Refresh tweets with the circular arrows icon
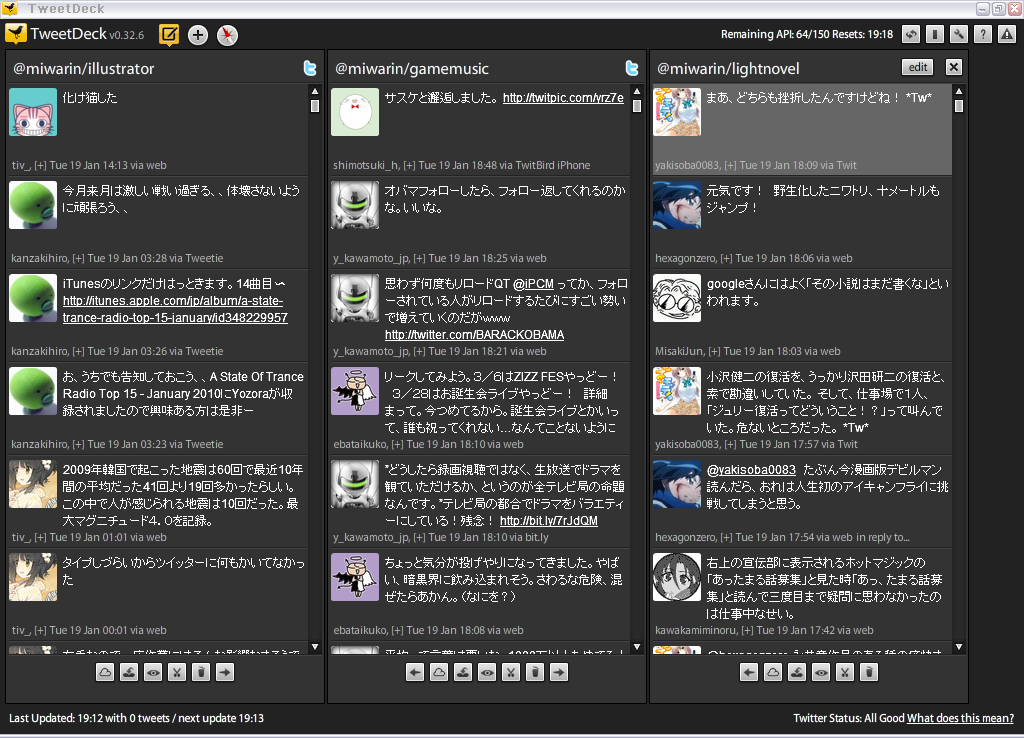The height and width of the screenshot is (738, 1024). pyautogui.click(x=911, y=34)
